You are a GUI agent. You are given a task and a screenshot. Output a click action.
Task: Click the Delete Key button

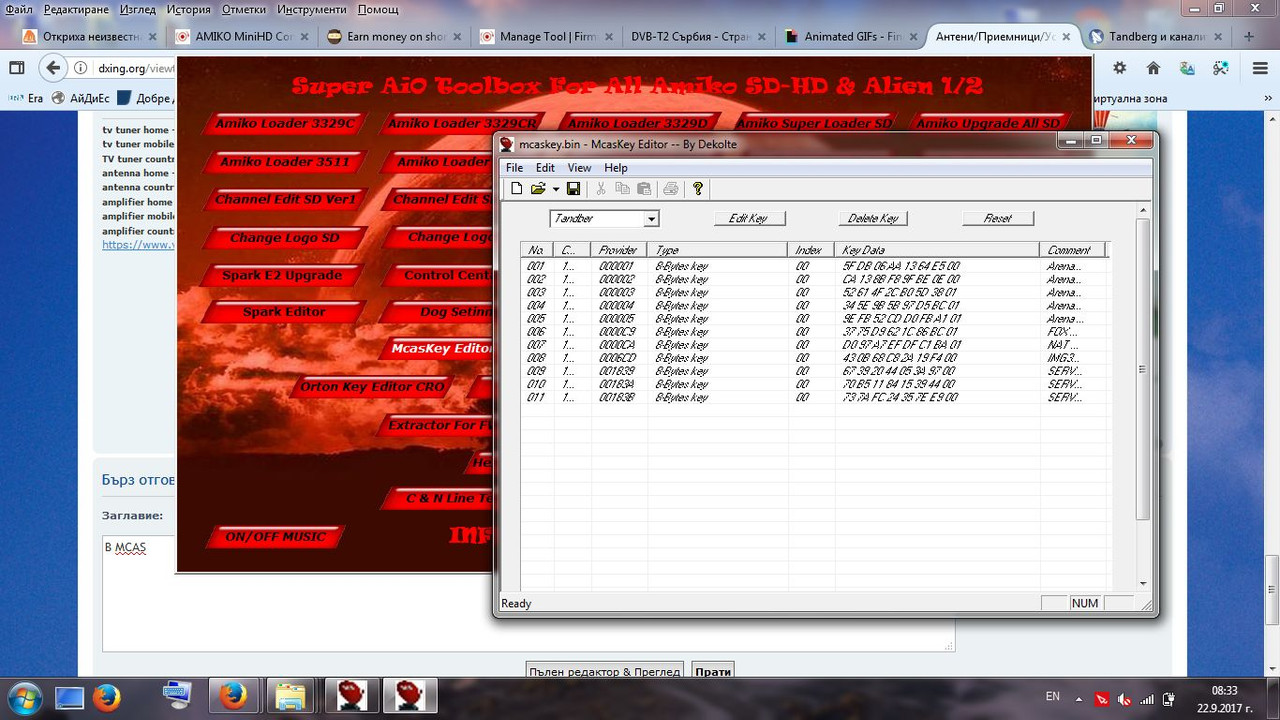click(873, 218)
